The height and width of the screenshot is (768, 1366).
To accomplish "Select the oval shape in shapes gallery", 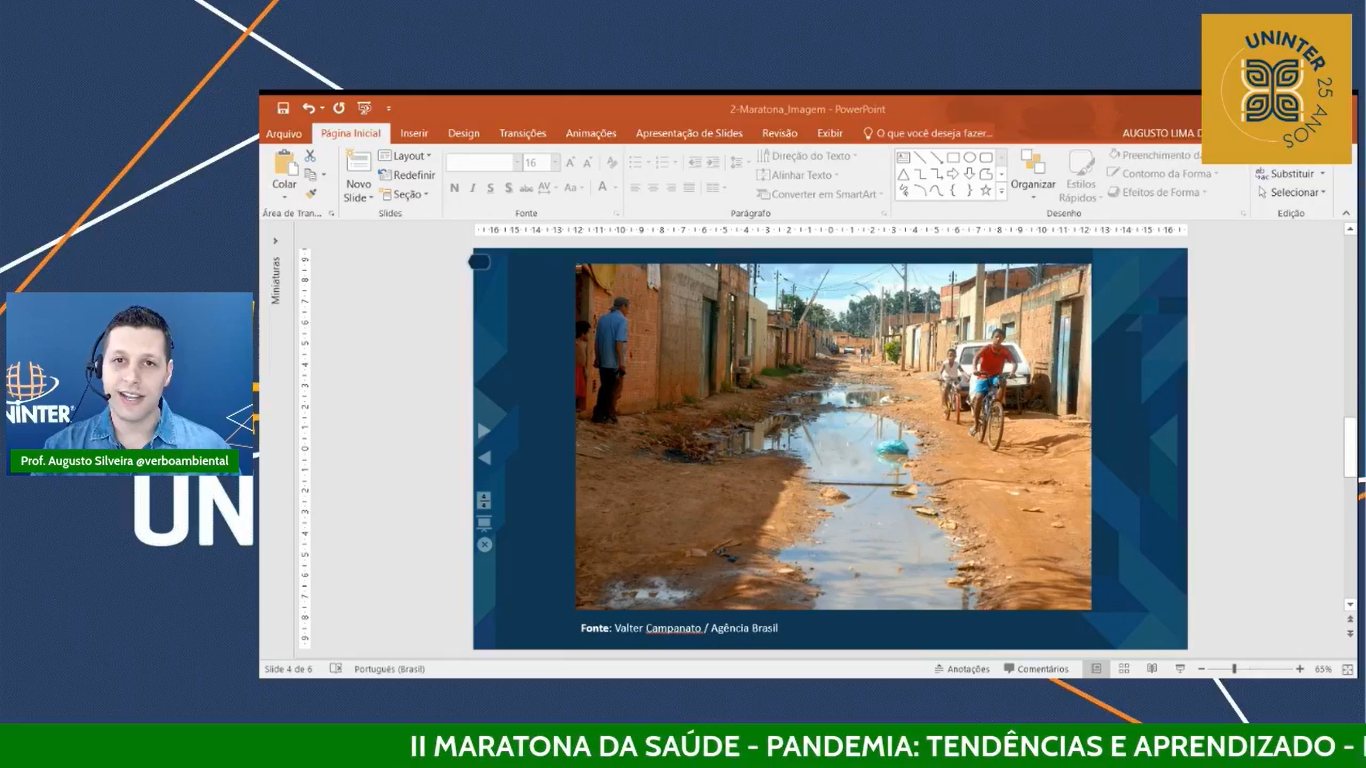I will click(x=969, y=157).
